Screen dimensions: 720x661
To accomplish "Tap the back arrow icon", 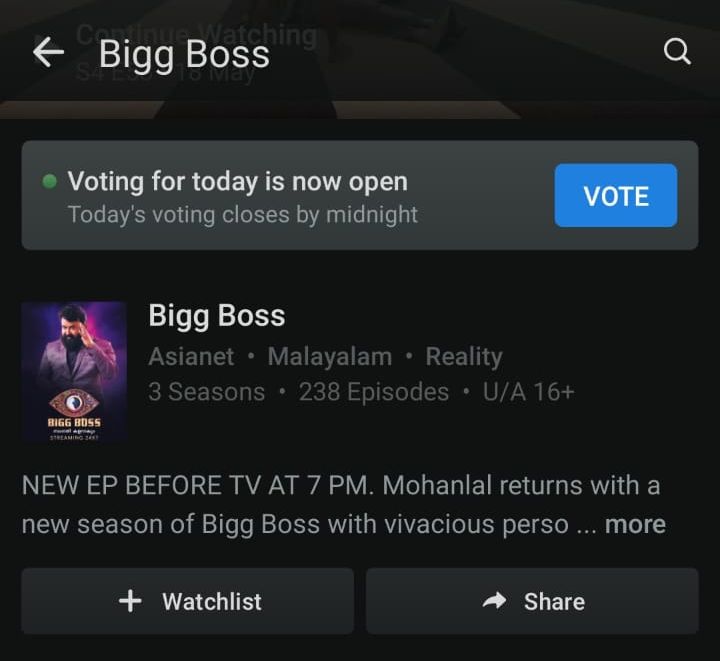I will pyautogui.click(x=48, y=52).
